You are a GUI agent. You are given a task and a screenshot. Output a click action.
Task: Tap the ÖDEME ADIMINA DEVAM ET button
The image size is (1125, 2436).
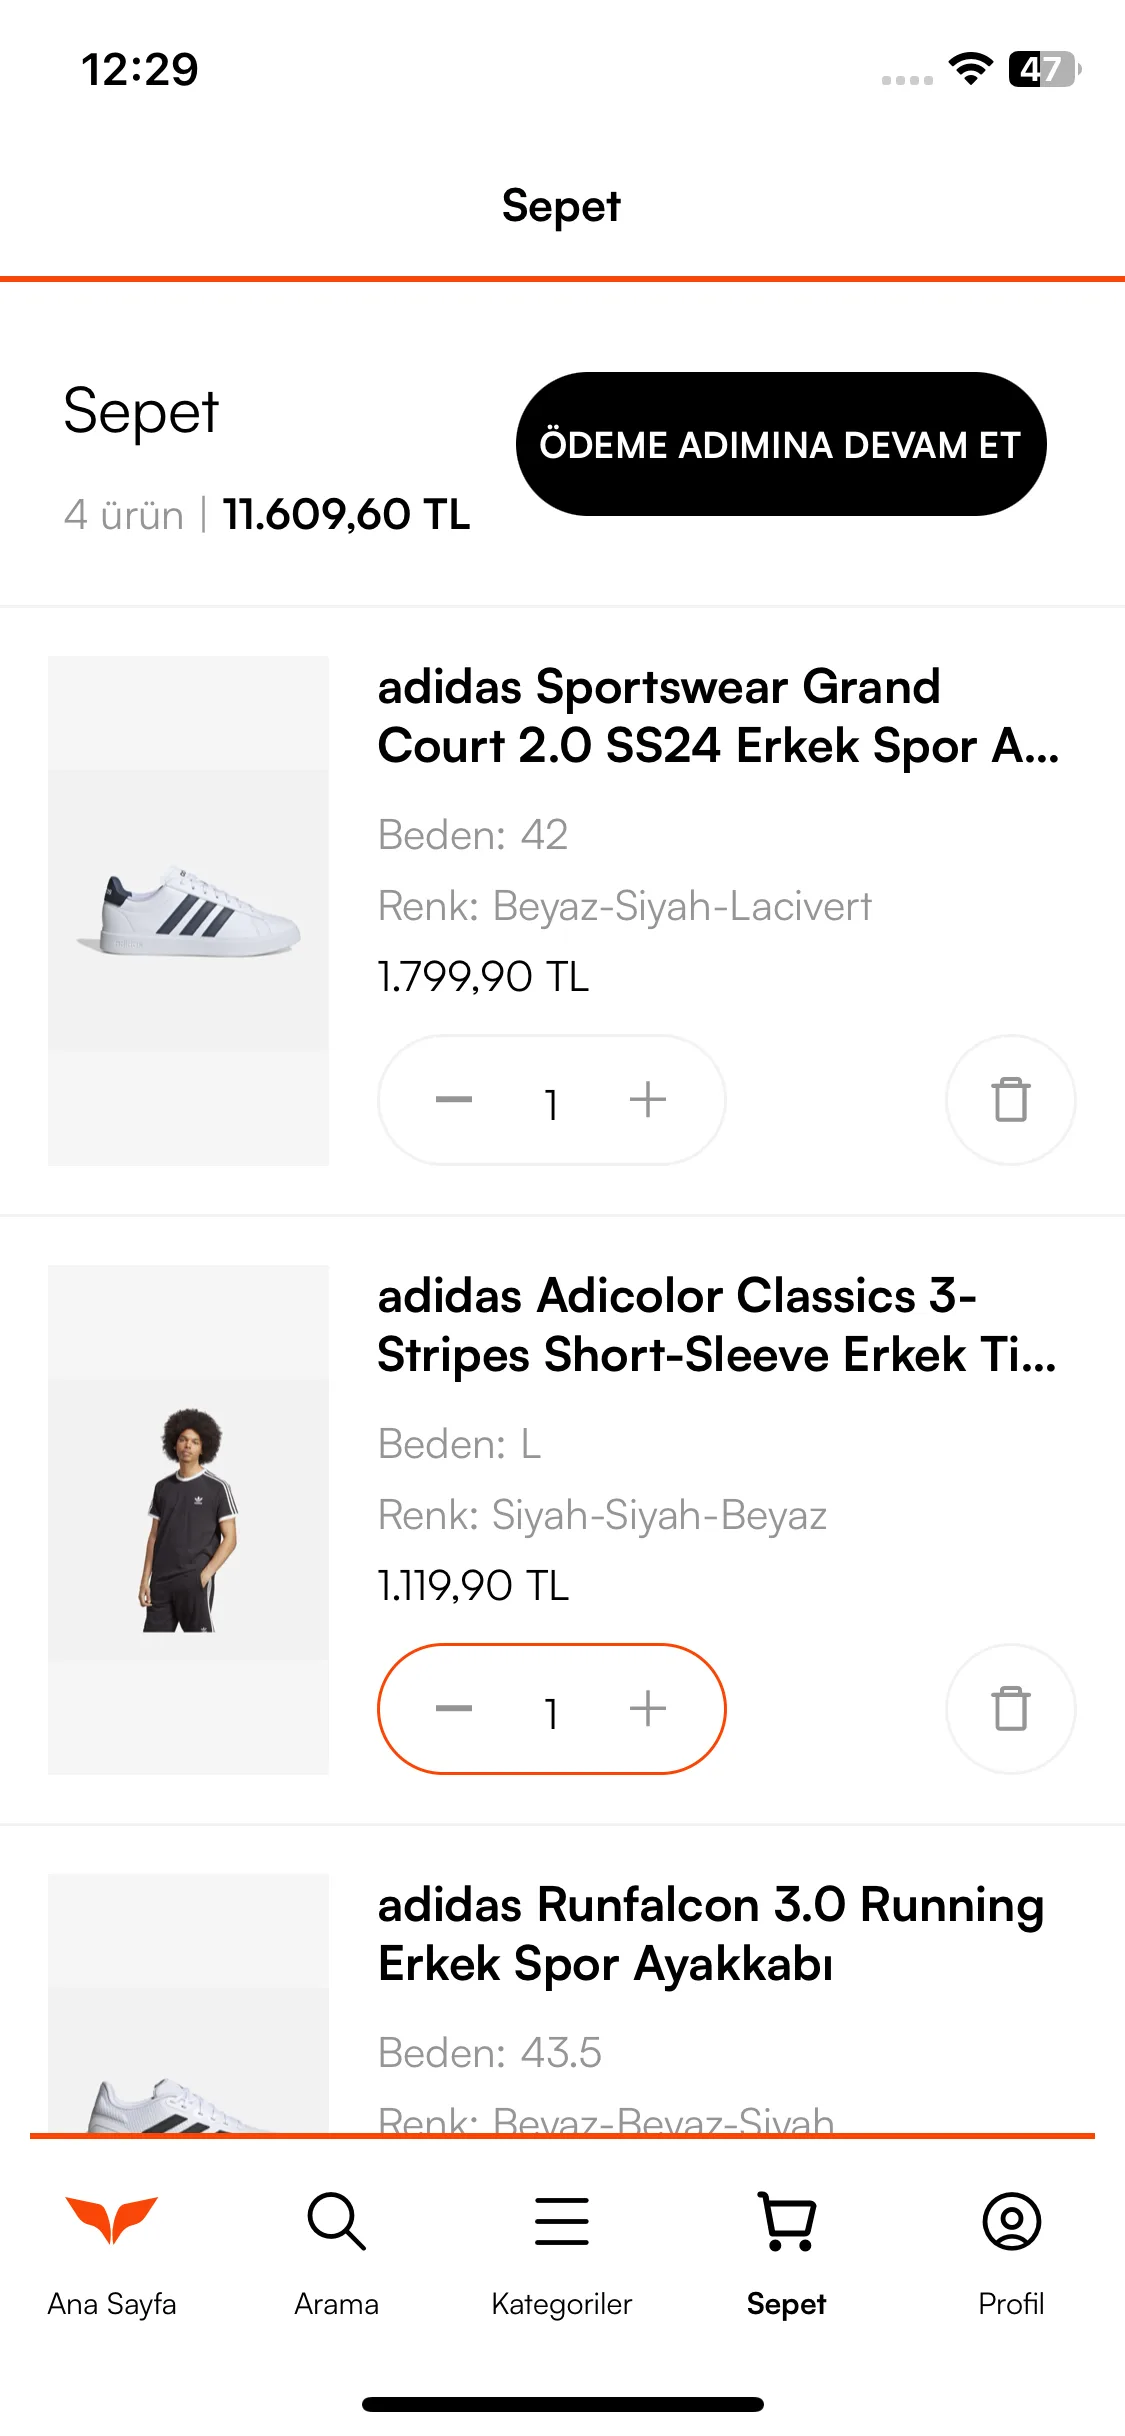[781, 444]
